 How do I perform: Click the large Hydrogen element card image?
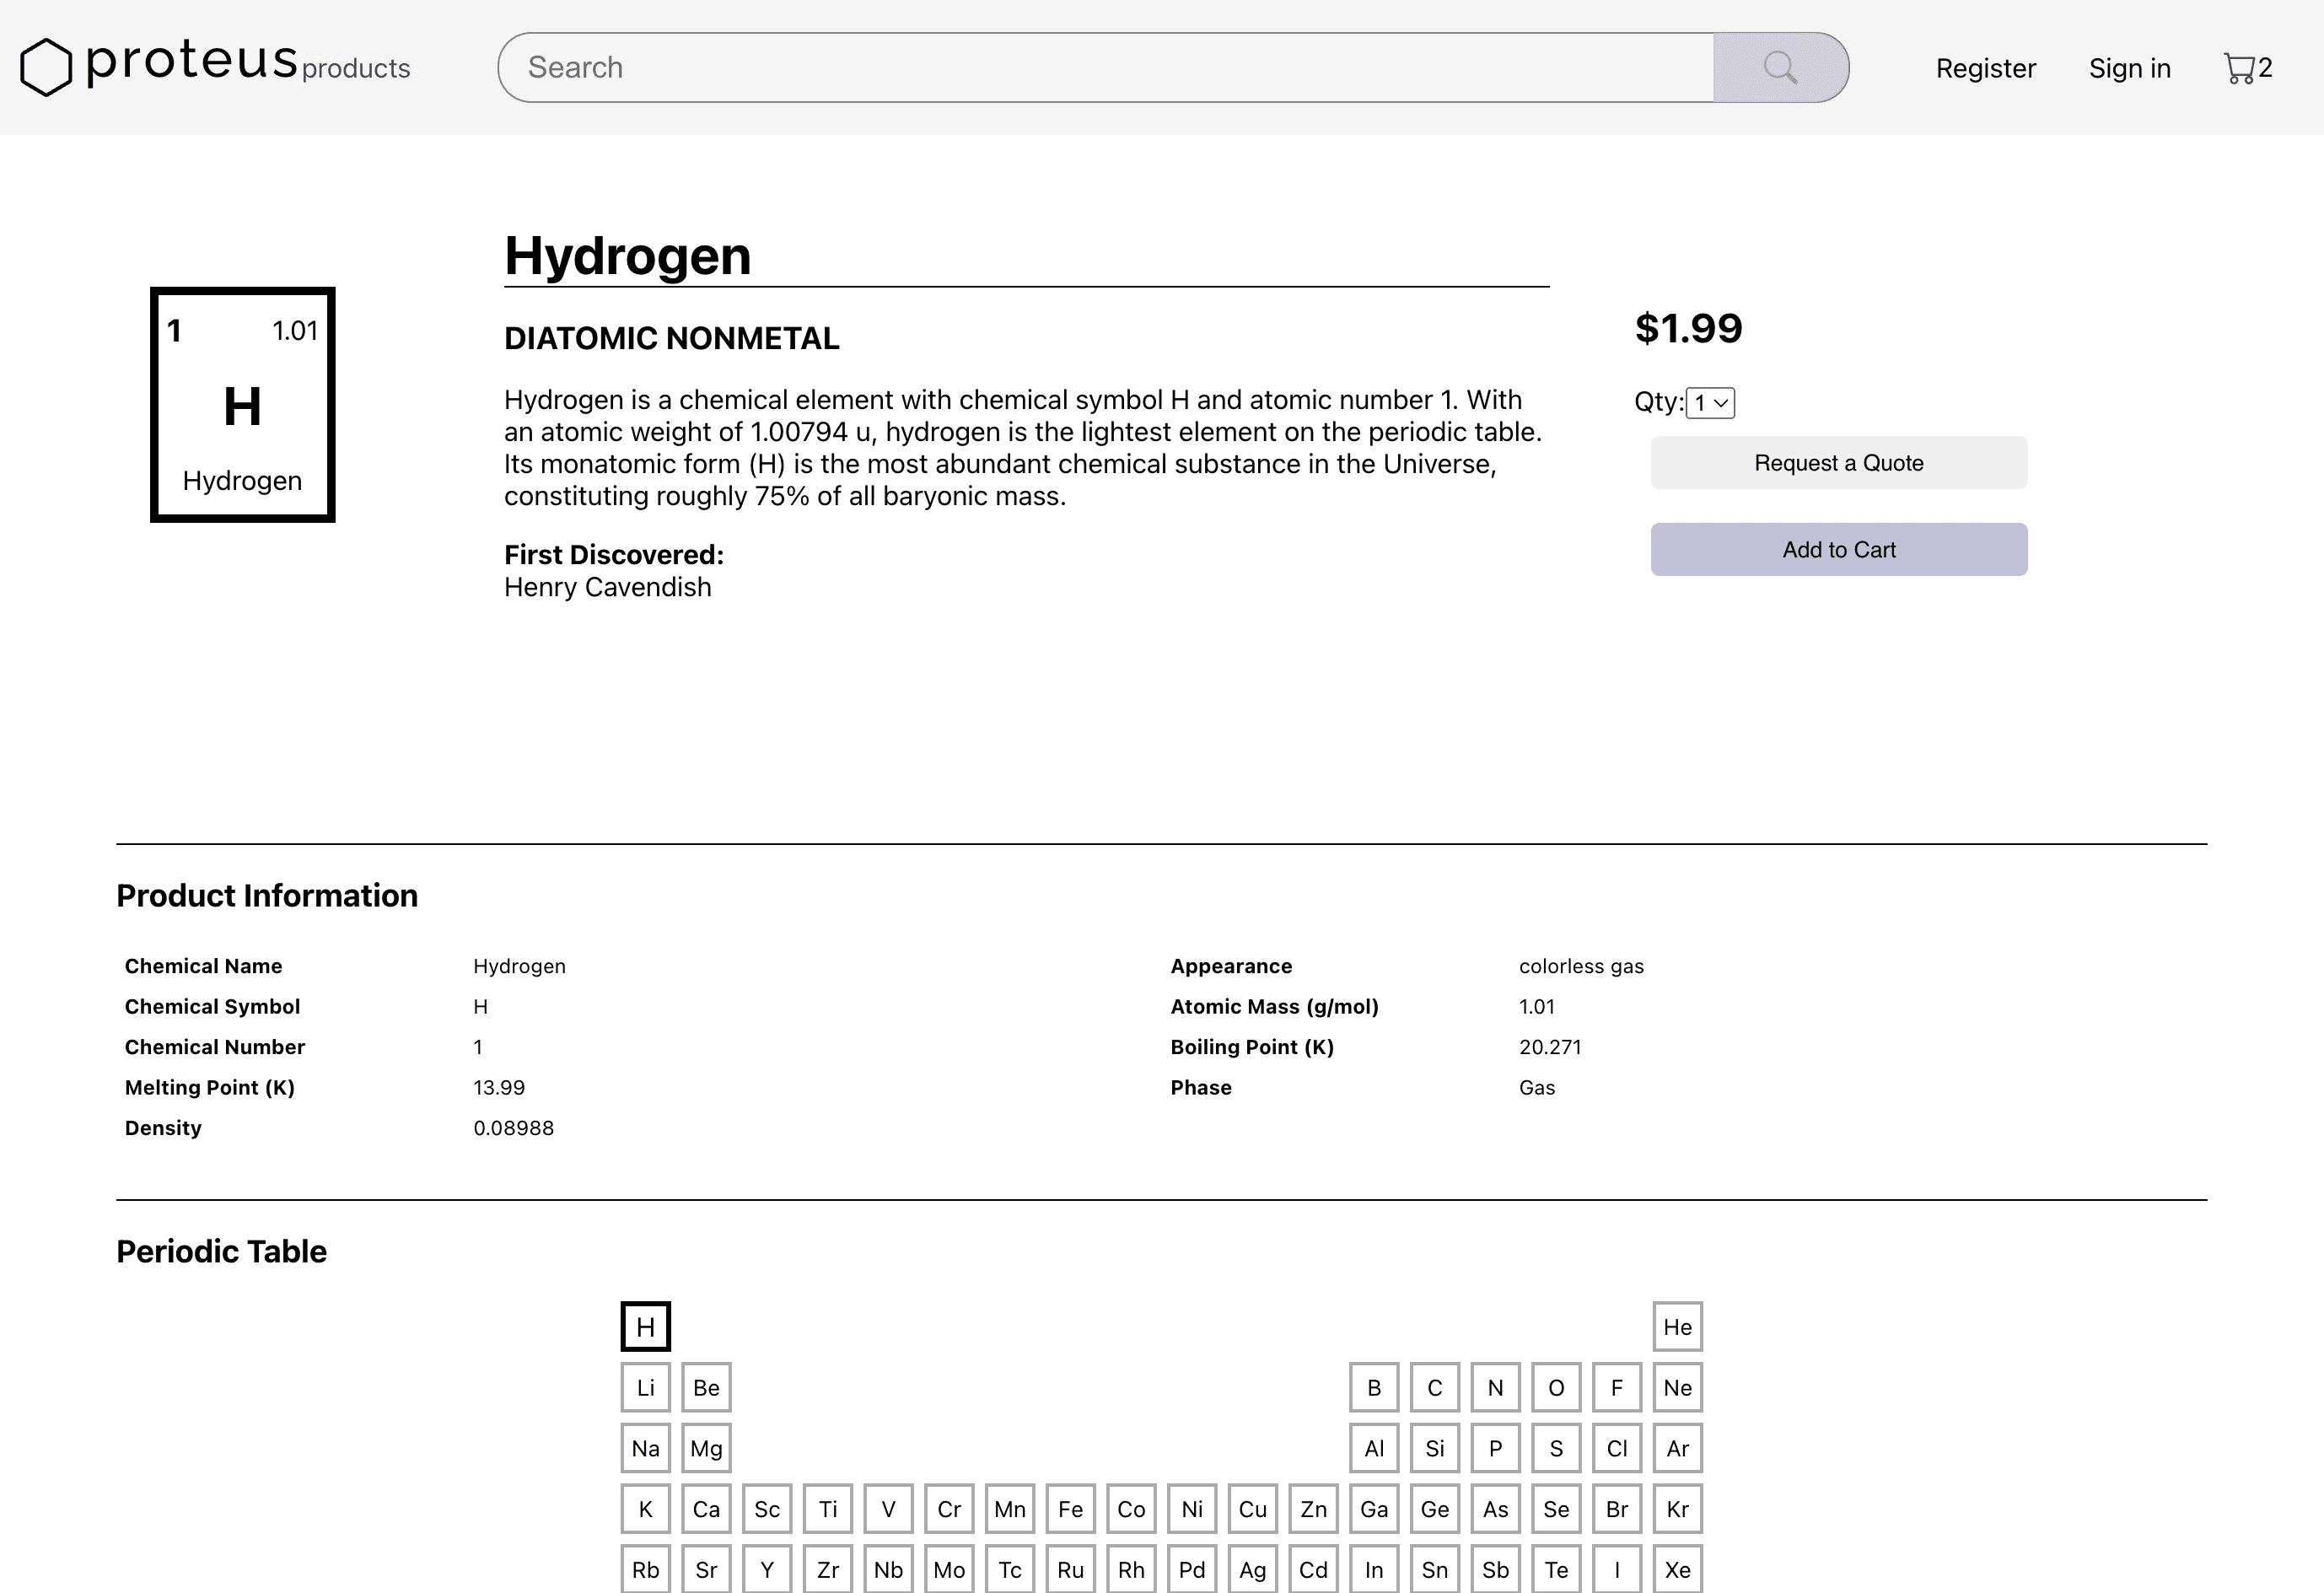tap(243, 405)
